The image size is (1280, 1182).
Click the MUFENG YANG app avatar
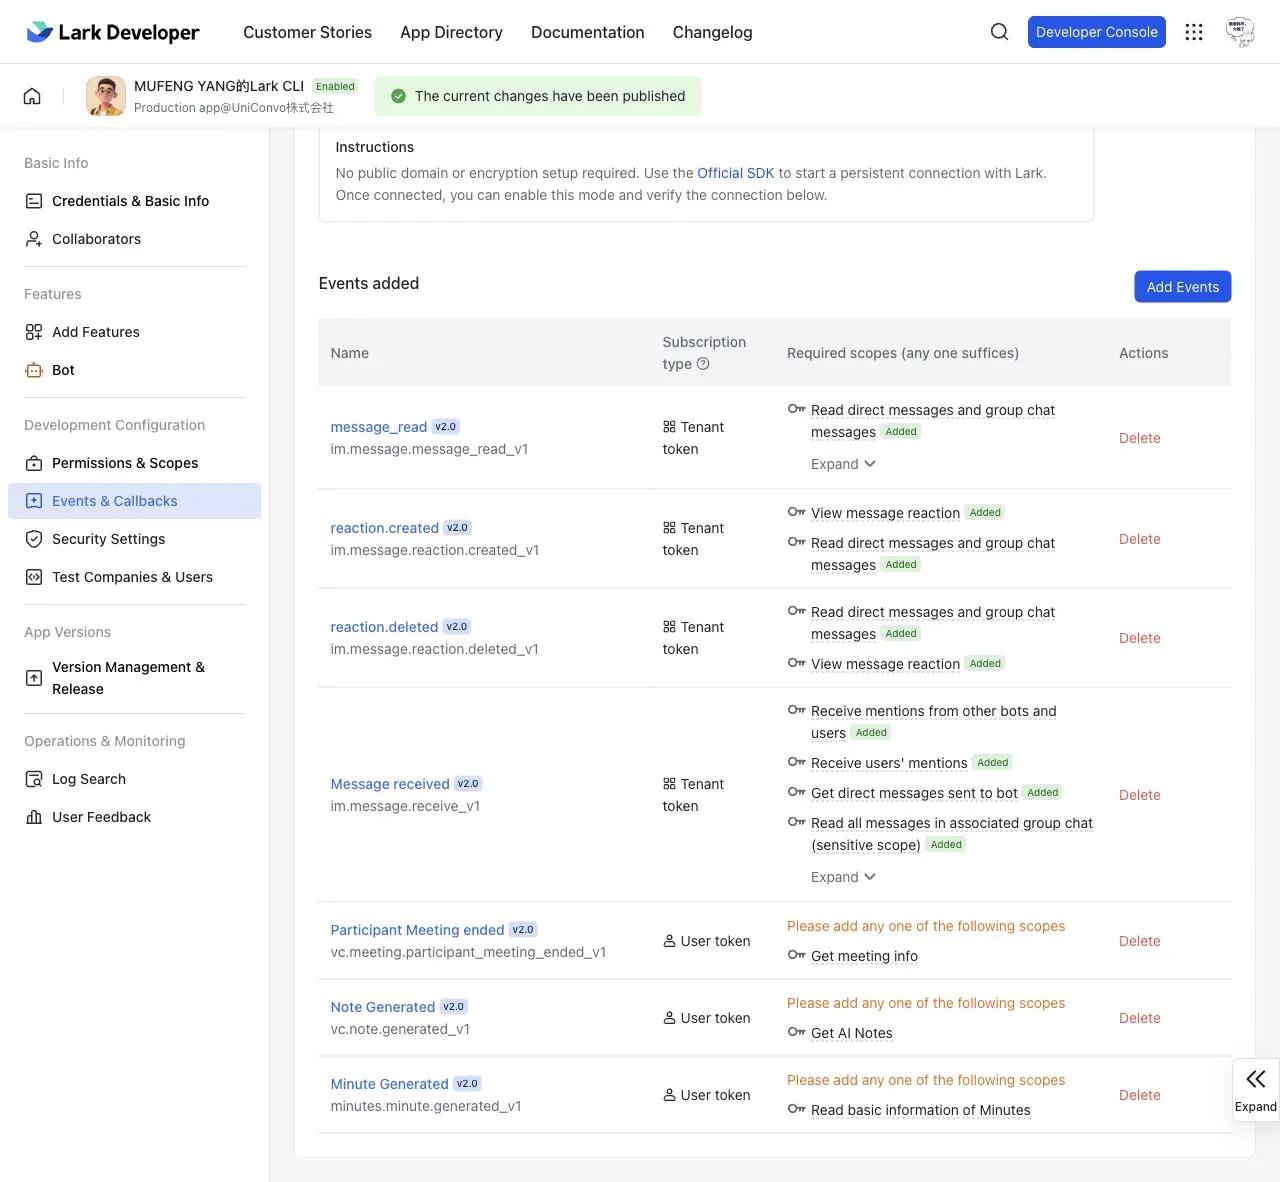(106, 96)
